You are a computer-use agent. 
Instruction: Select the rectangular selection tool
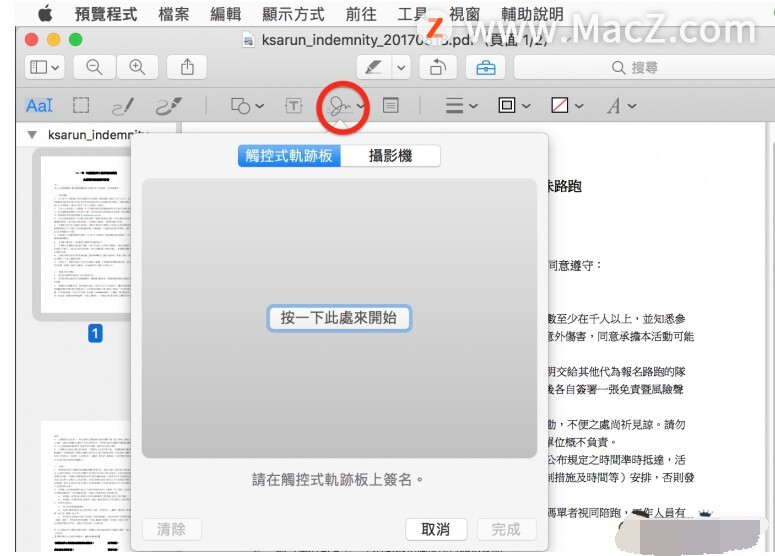81,105
